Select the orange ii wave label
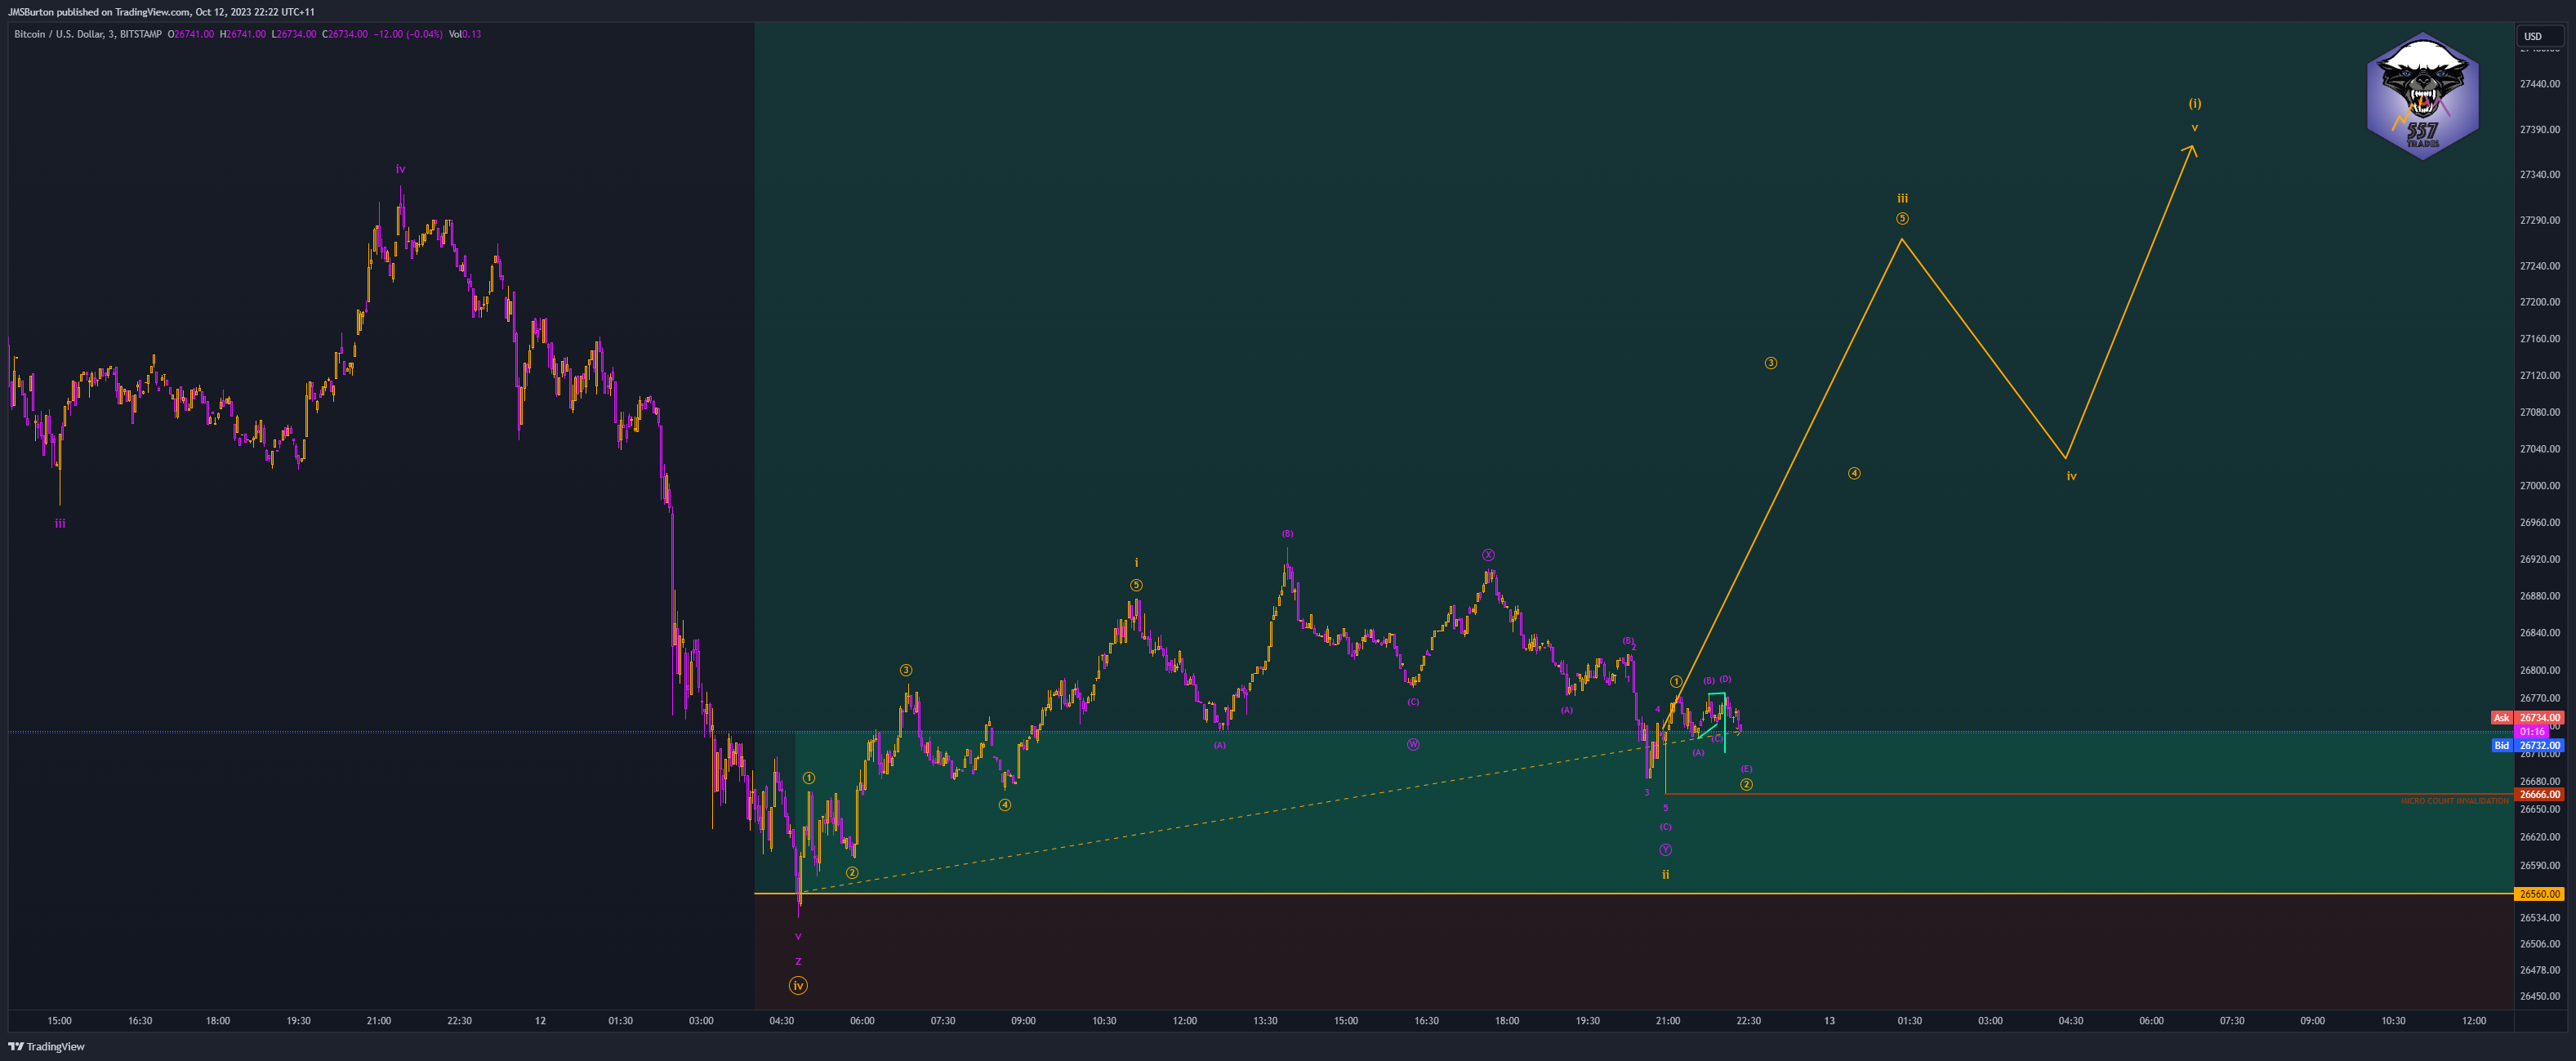Viewport: 2576px width, 1061px height. pos(1665,874)
